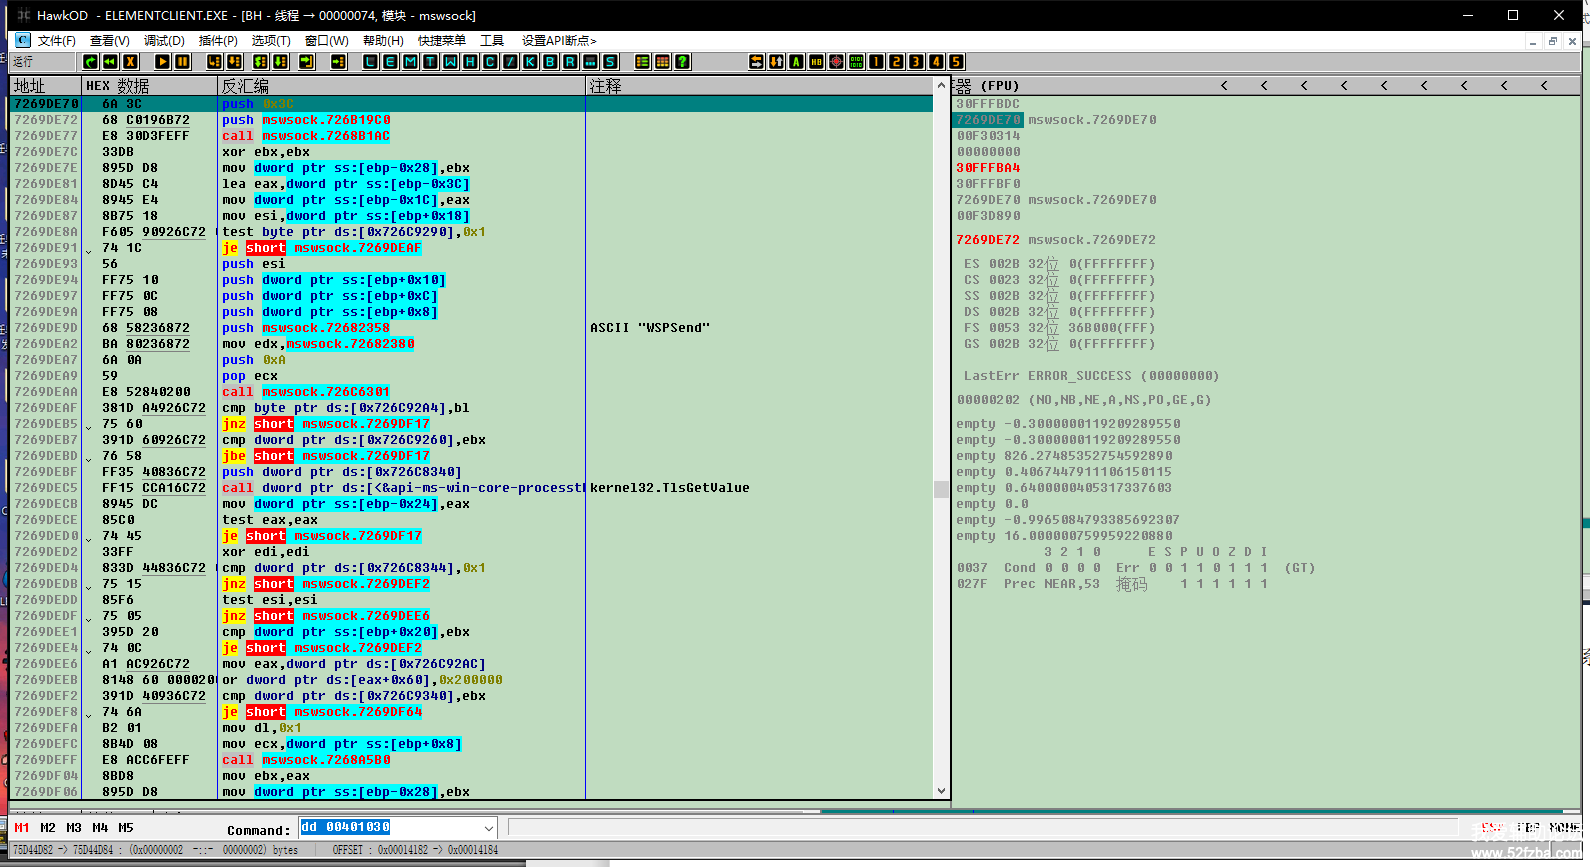Click the orange X terminate icon
Viewport: 1590px width, 867px height.
pyautogui.click(x=130, y=62)
